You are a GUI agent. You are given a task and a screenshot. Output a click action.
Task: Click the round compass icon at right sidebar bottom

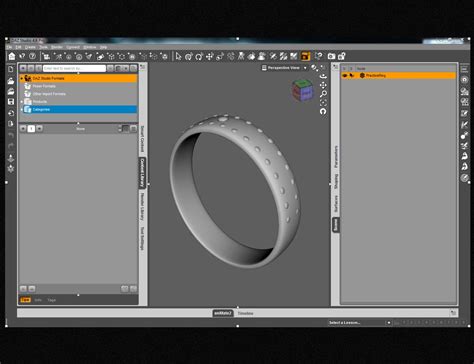[x=464, y=178]
